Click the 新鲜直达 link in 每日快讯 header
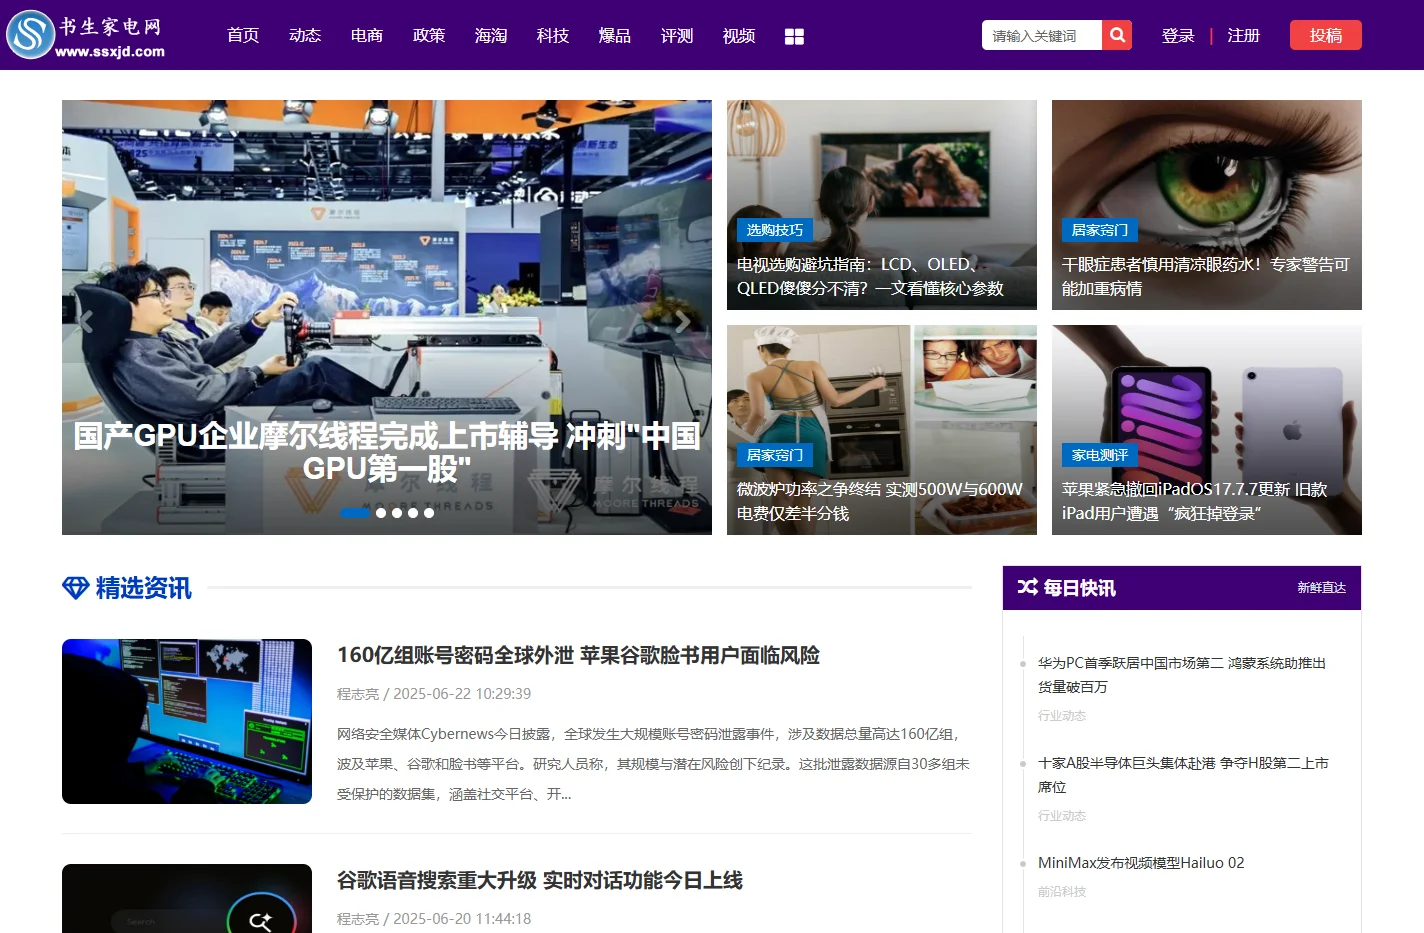1424x933 pixels. [x=1322, y=587]
